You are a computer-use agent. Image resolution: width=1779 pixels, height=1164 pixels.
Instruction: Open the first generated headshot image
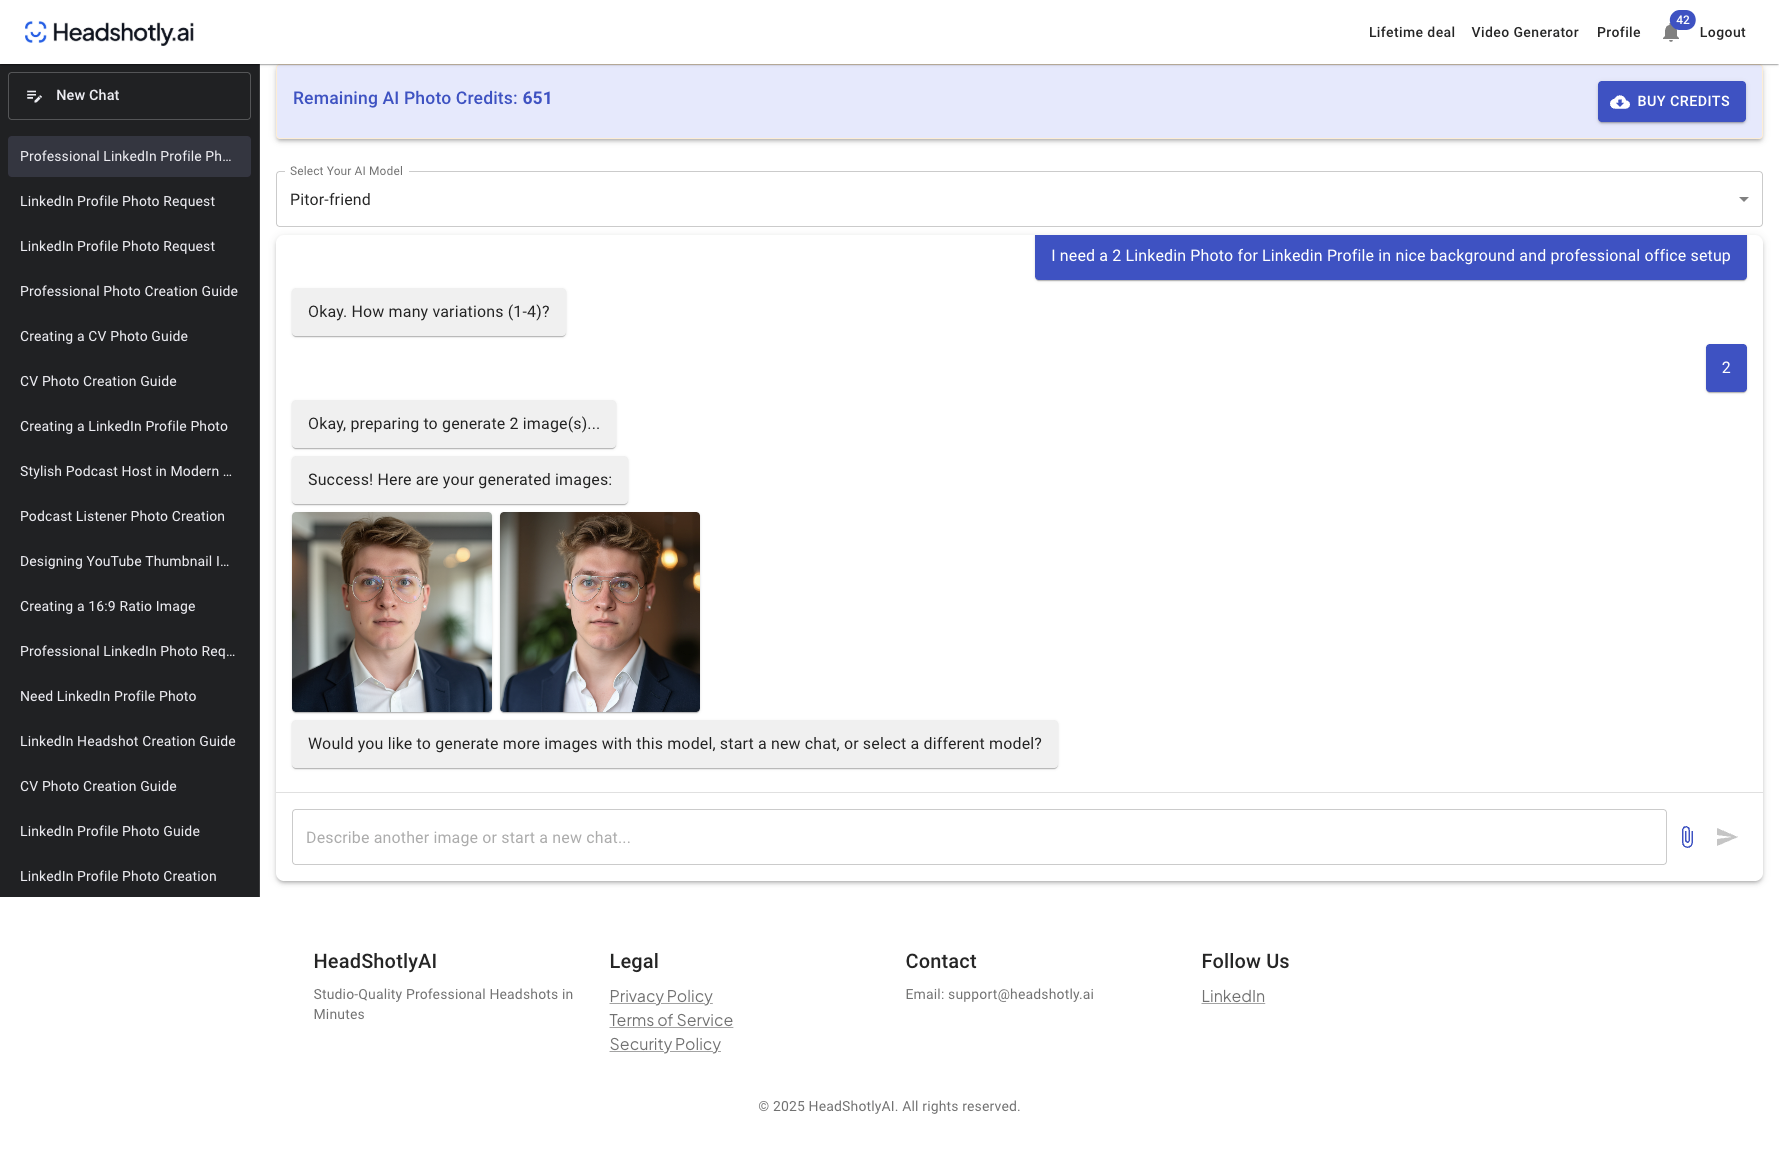392,612
